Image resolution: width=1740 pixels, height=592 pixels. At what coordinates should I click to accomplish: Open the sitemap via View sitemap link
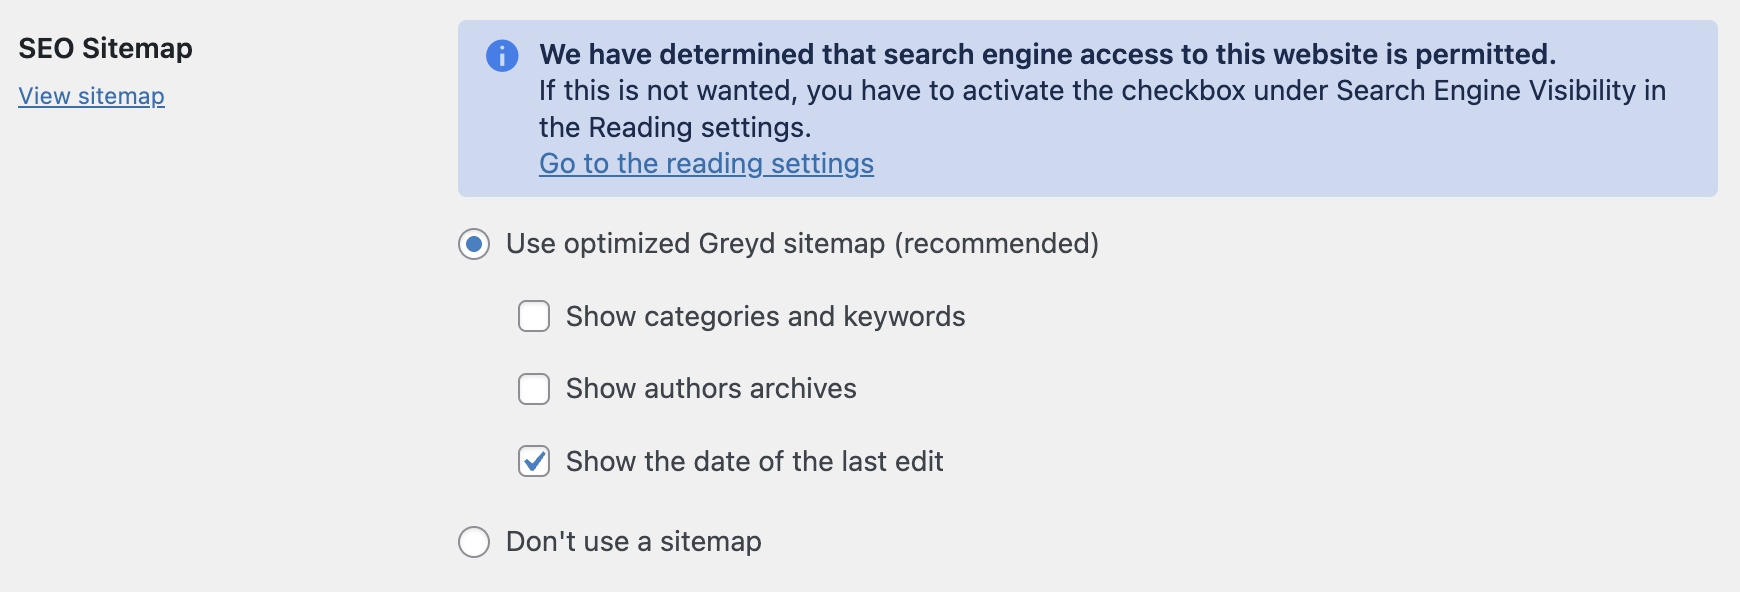[91, 96]
